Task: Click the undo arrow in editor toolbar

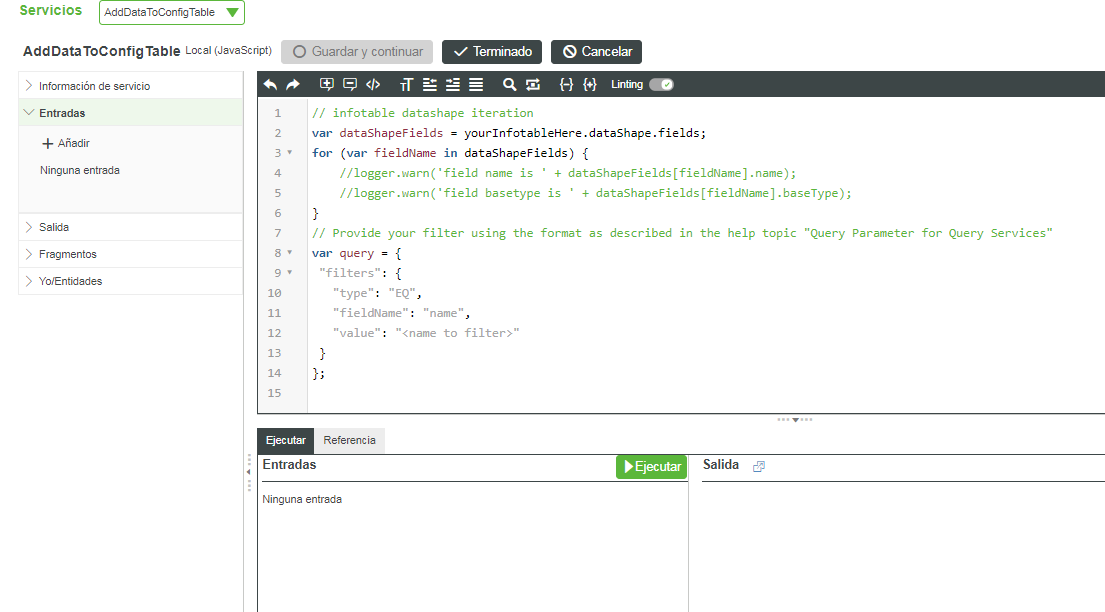Action: (270, 85)
